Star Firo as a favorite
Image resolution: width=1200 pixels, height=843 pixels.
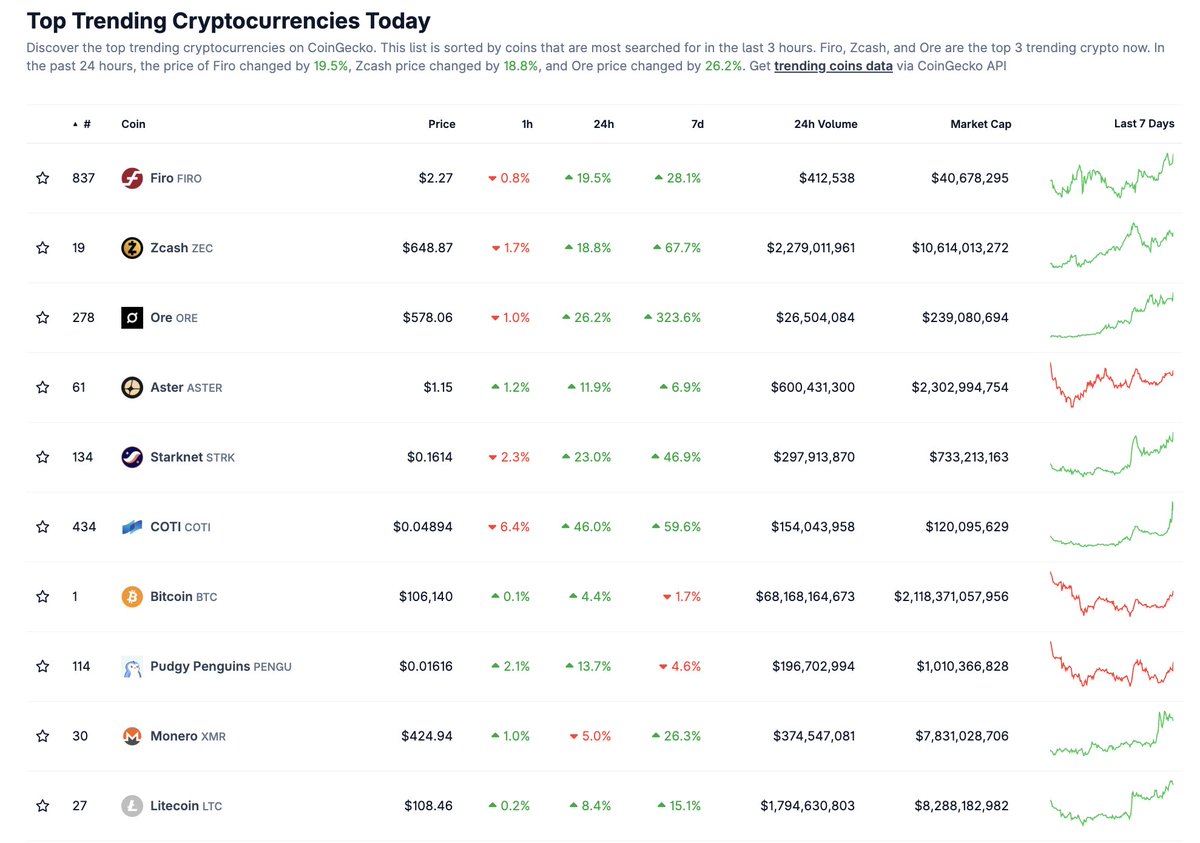point(42,178)
